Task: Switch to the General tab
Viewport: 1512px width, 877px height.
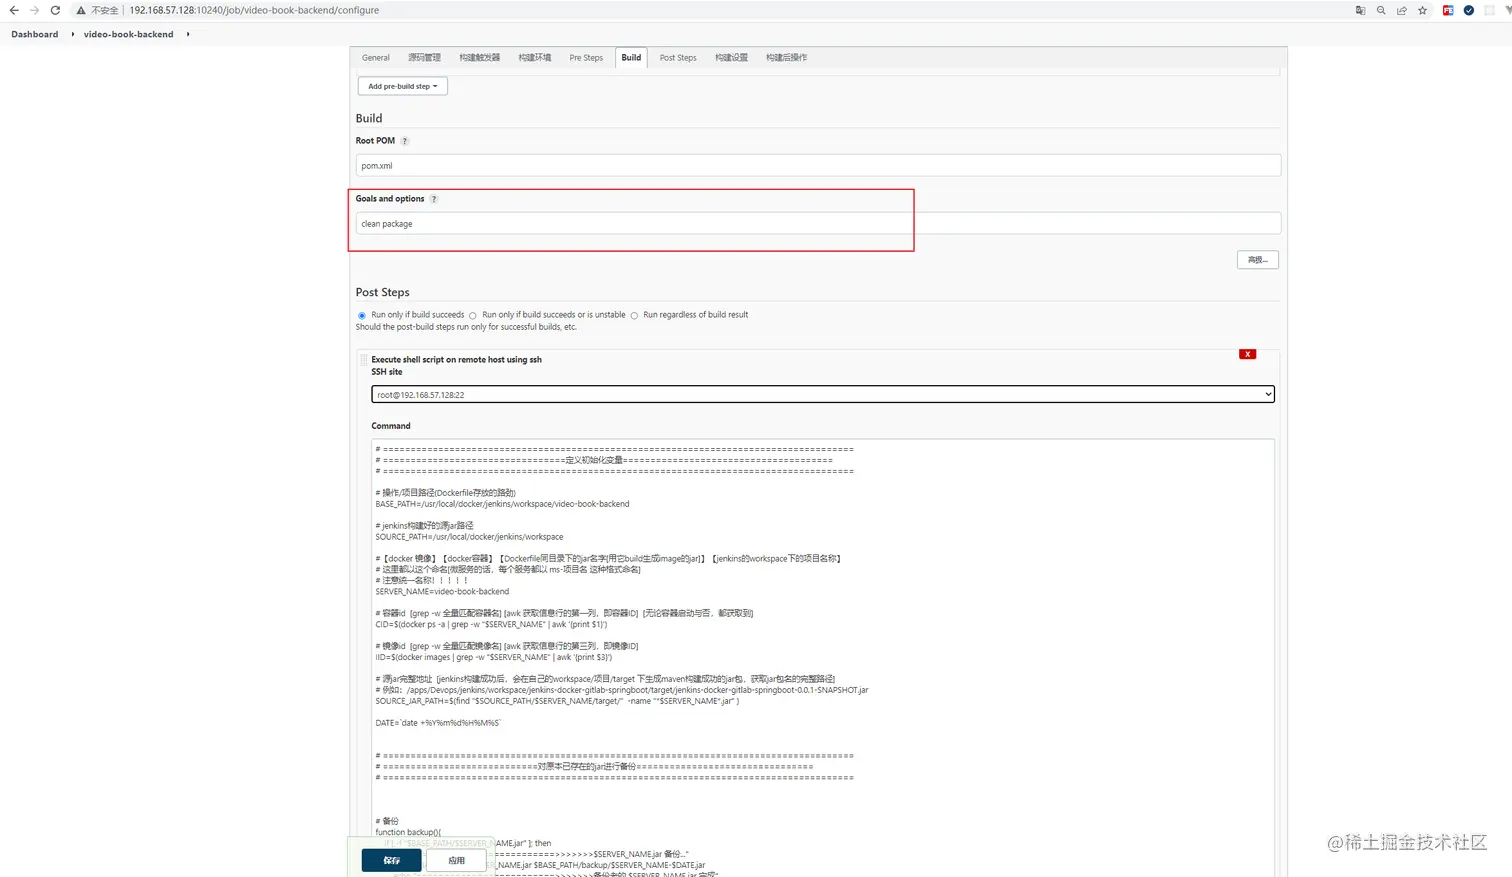Action: 376,58
